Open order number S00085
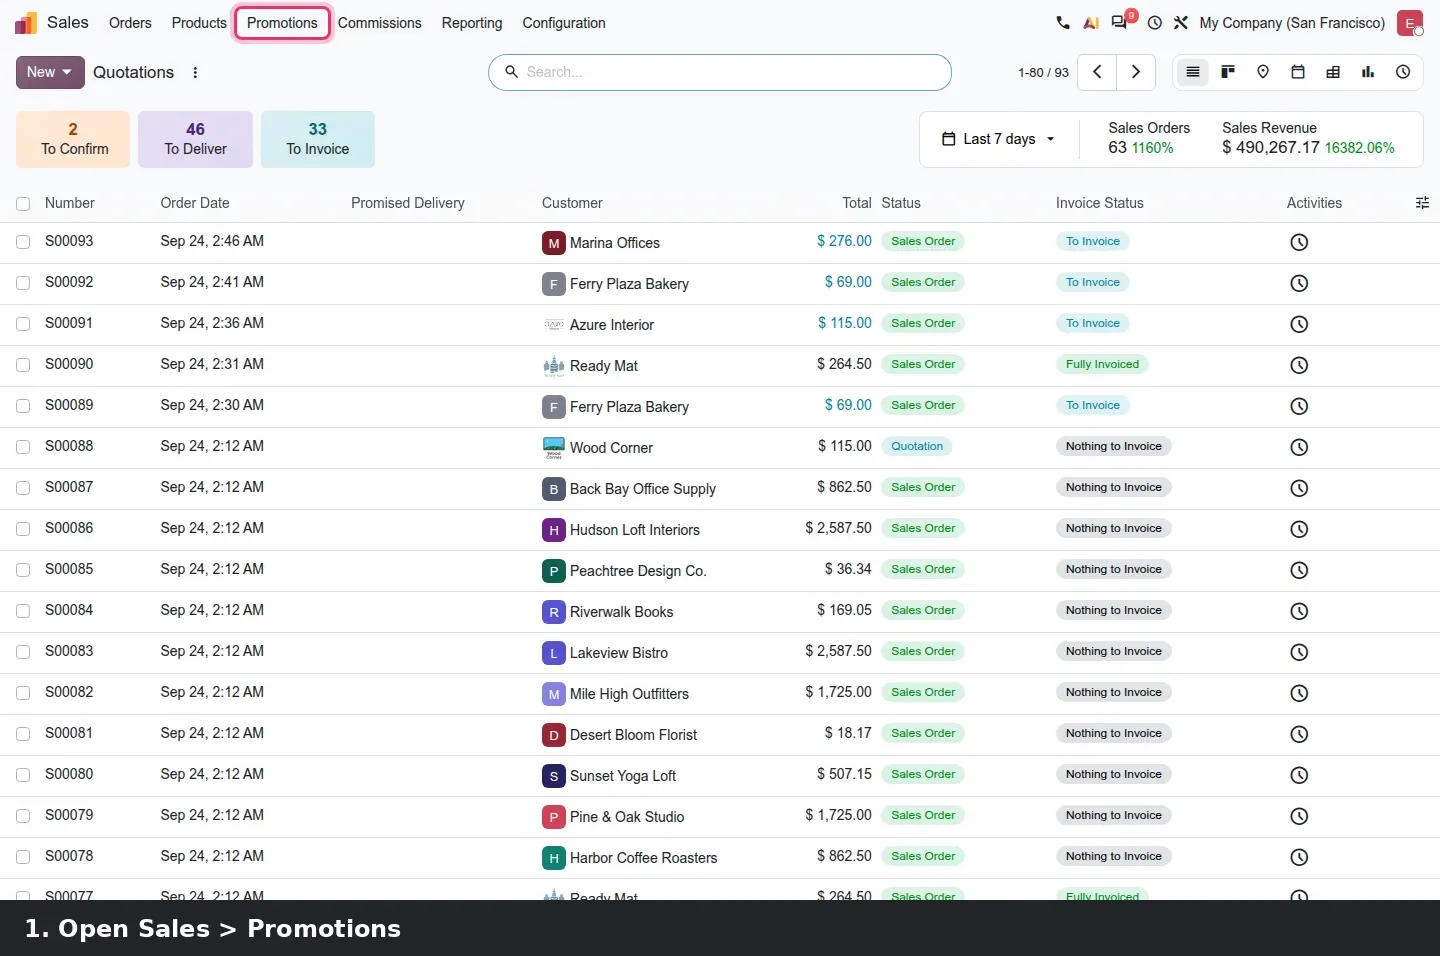1440x956 pixels. [x=69, y=569]
